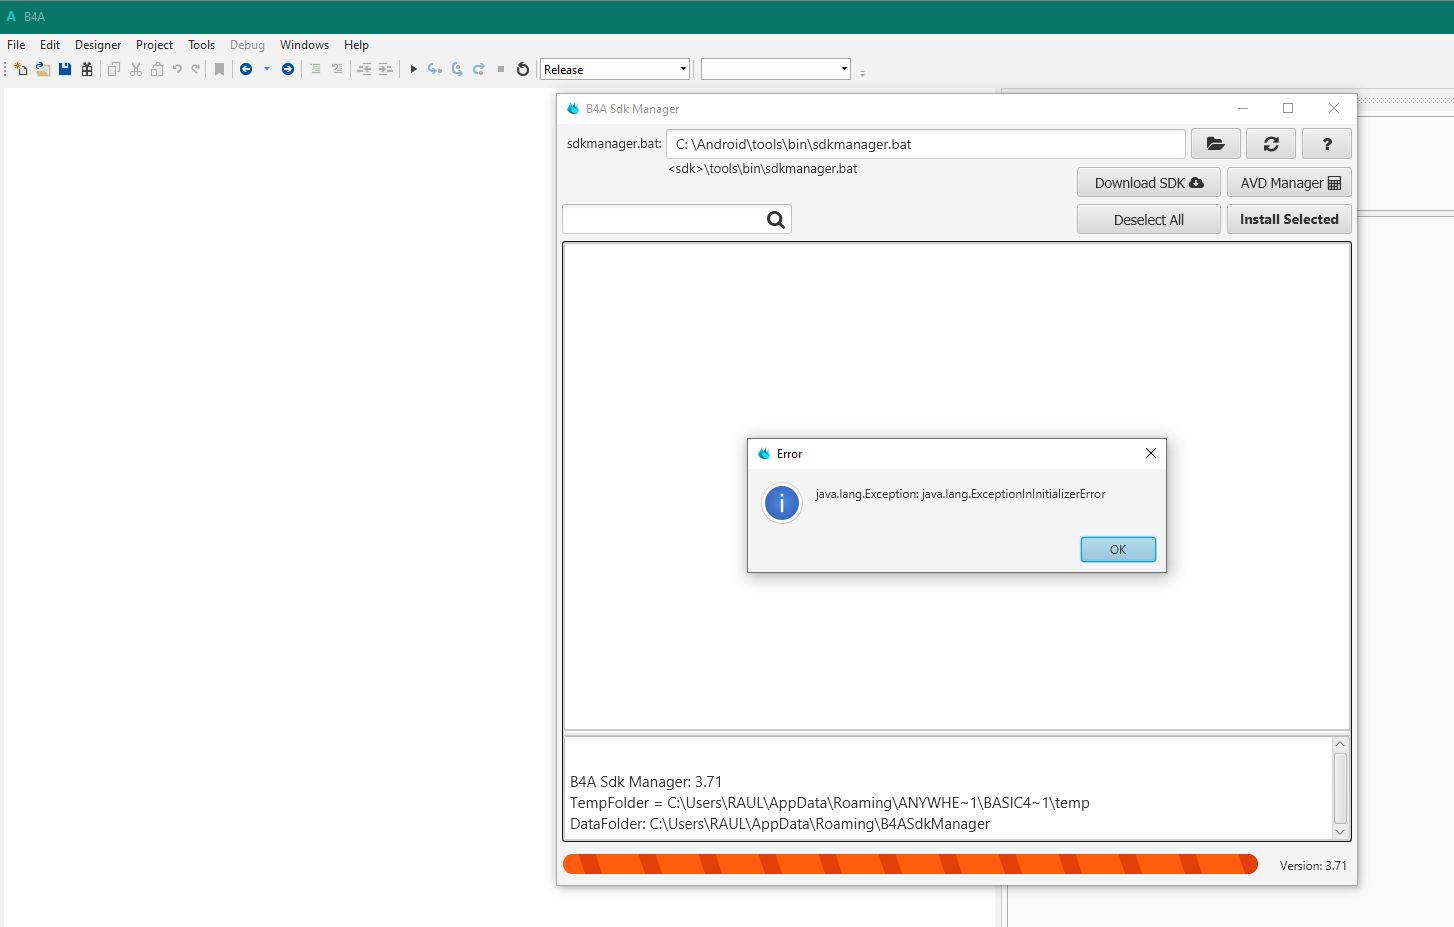Viewport: 1454px width, 927px height.
Task: Open the Help menu
Action: coord(356,45)
